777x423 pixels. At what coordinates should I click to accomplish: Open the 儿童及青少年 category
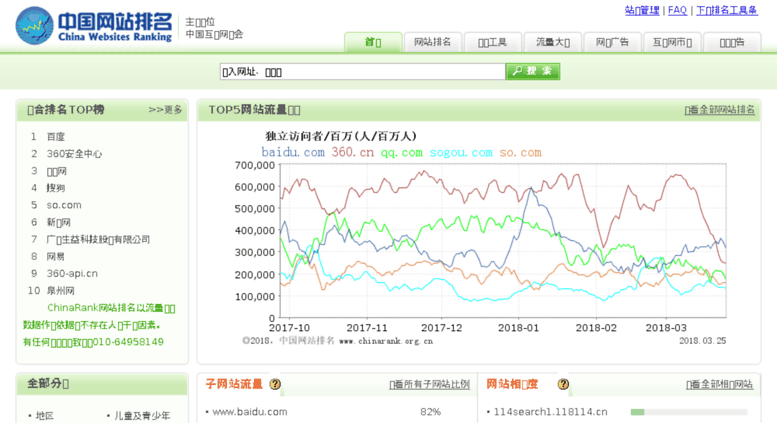tap(142, 416)
